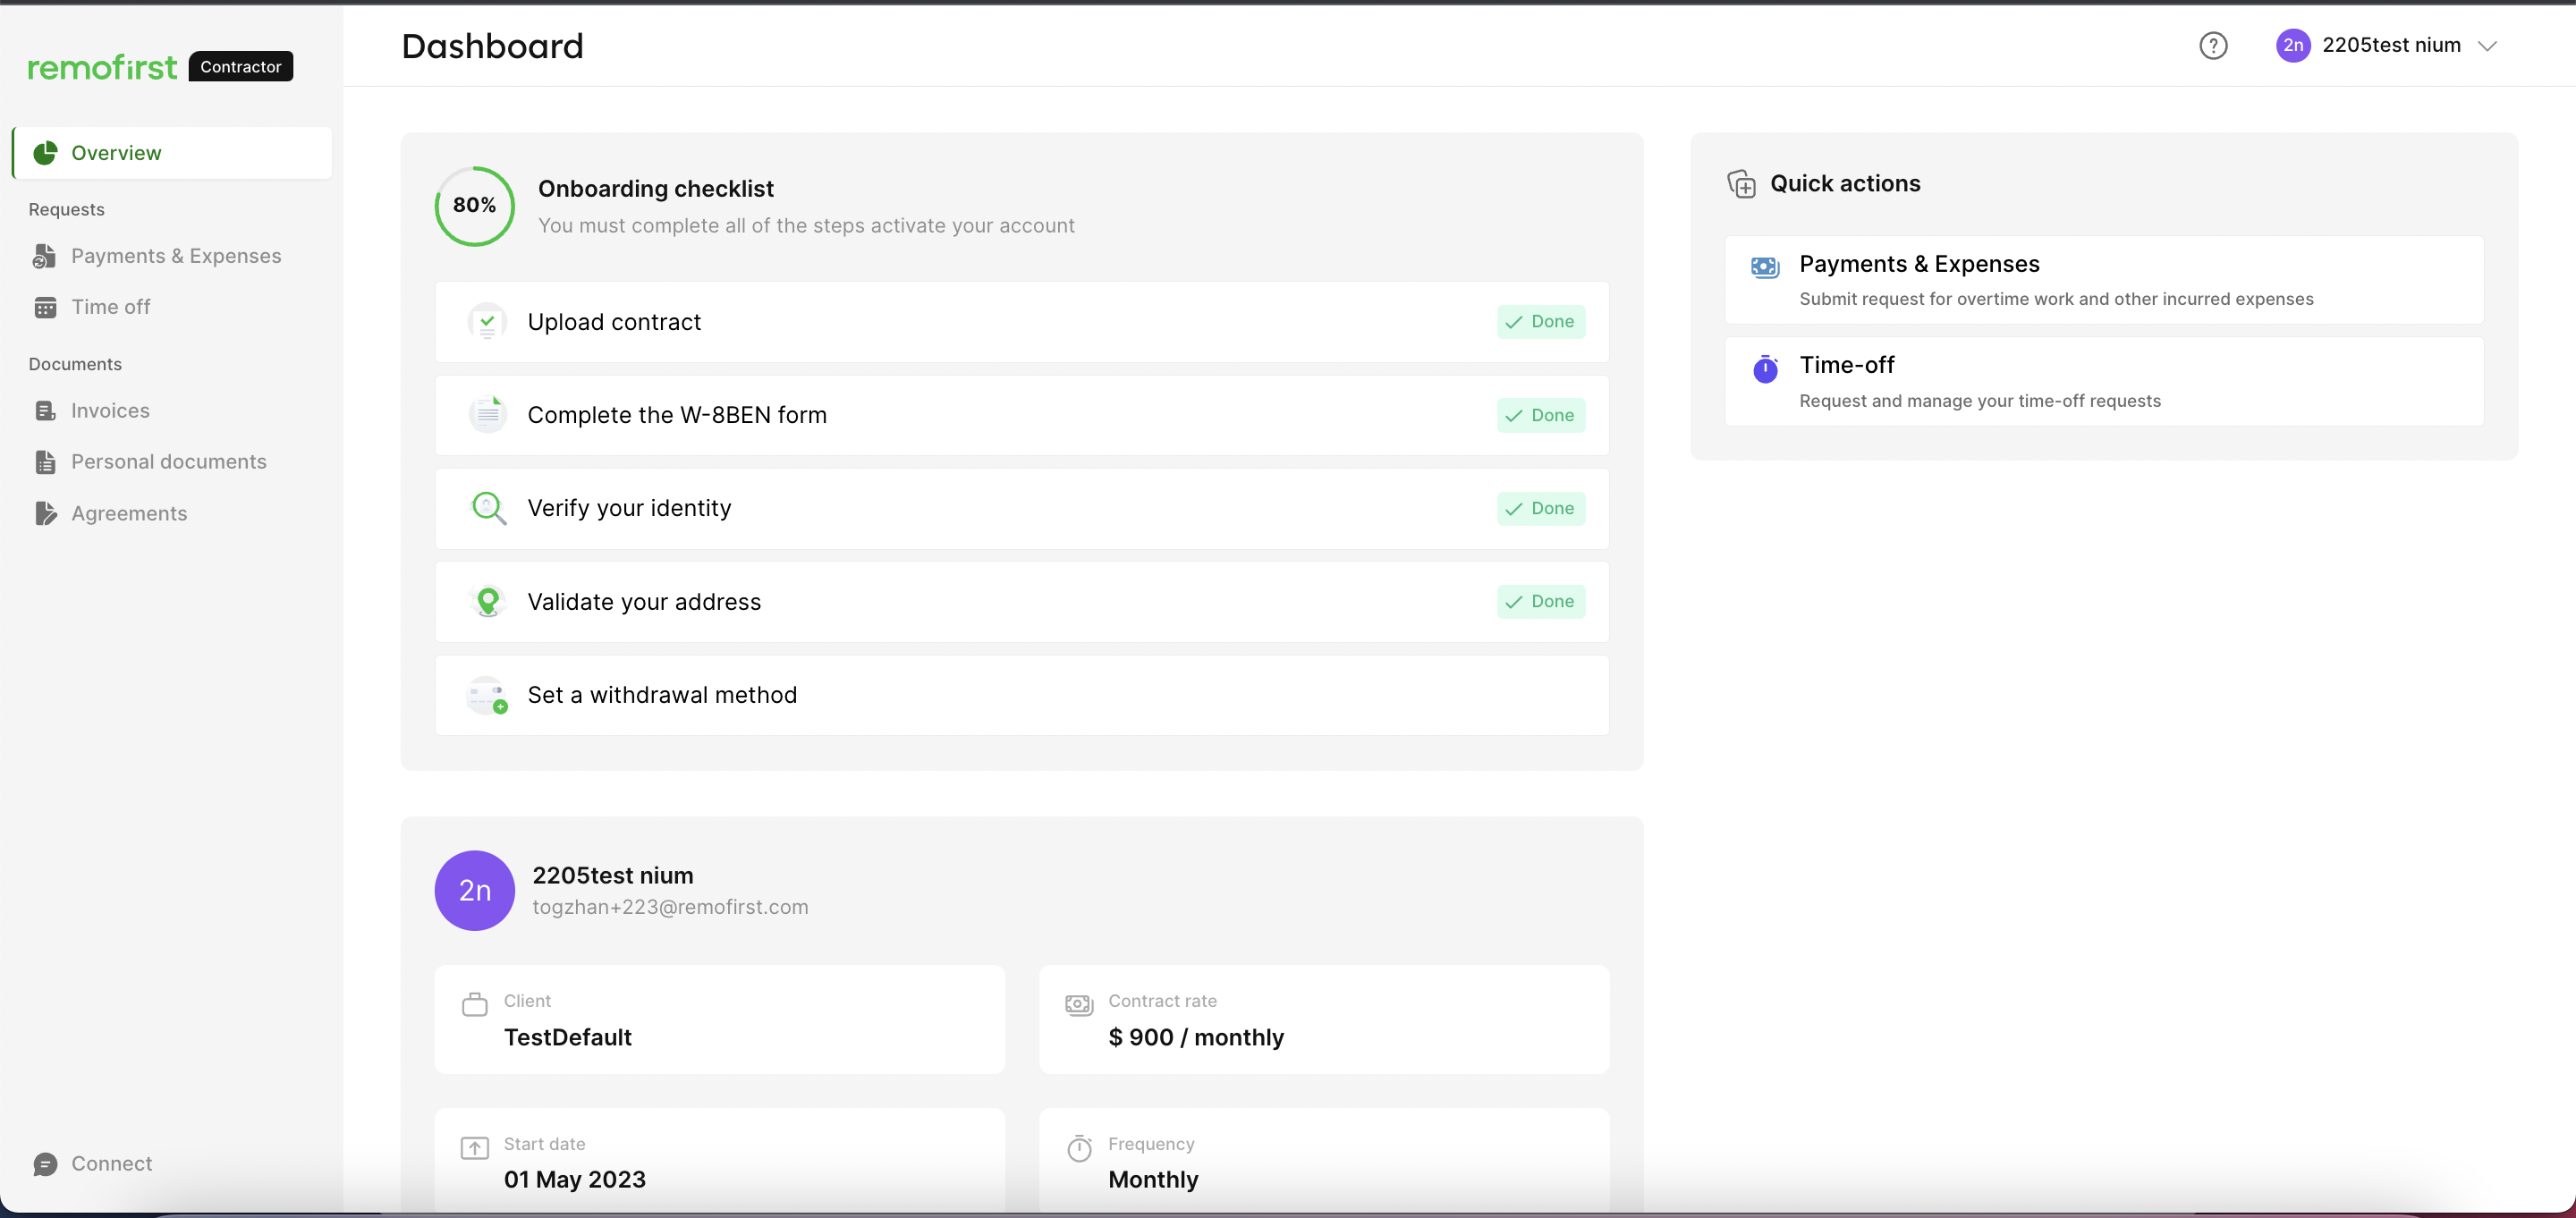Click Done badge on Verify your identity
2576x1218 pixels.
click(1540, 508)
